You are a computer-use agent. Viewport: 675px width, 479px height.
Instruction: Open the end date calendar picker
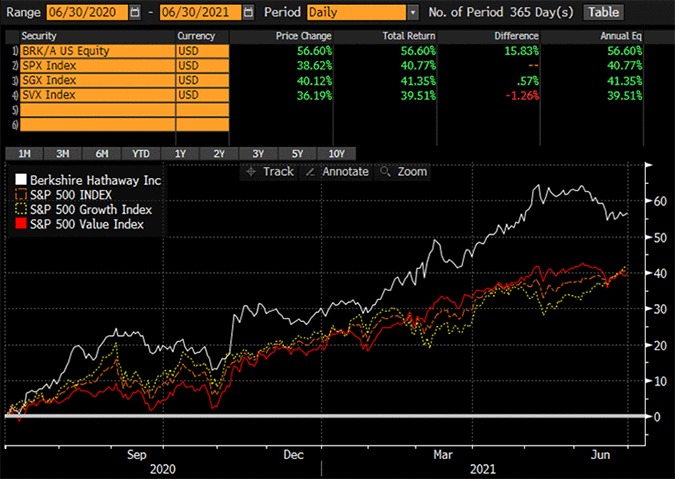click(x=248, y=12)
